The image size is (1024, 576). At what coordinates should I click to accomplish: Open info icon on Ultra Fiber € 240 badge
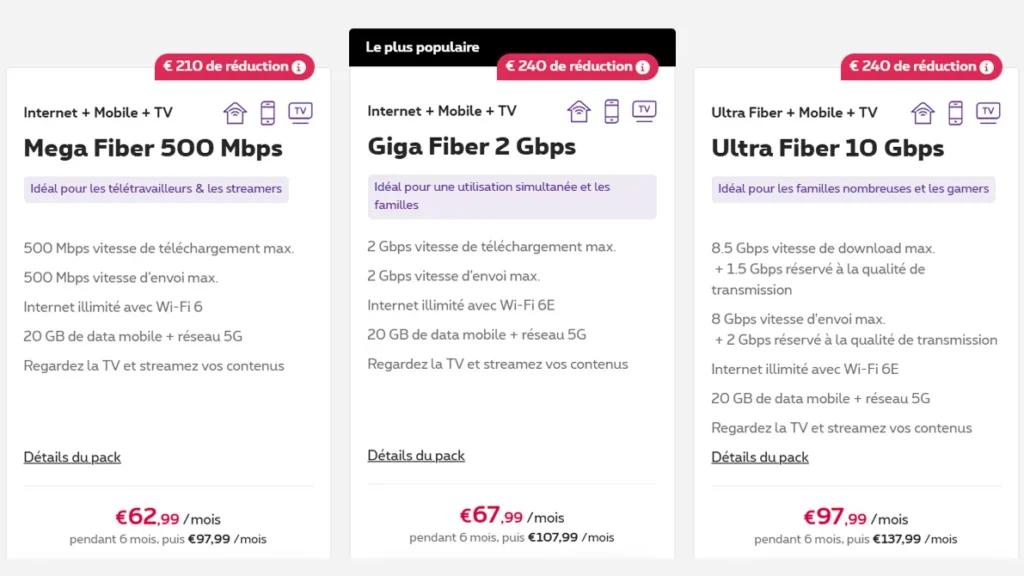987,67
